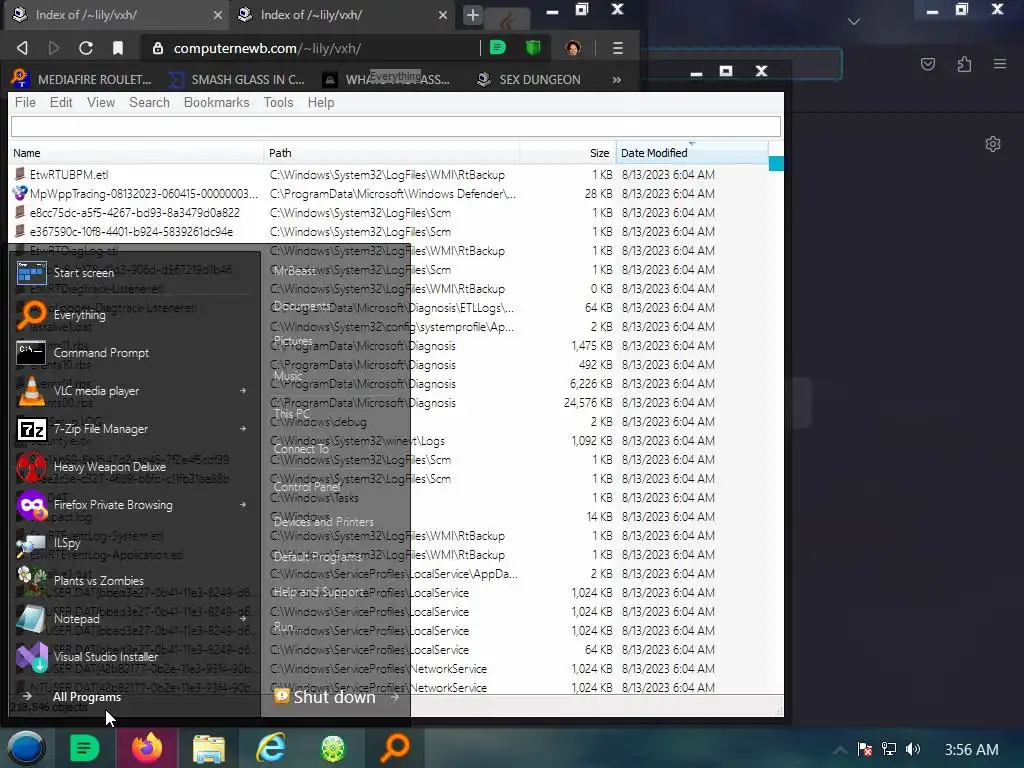Screen dimensions: 1024x768
Task: Bookmark the current page
Action: pos(118,48)
